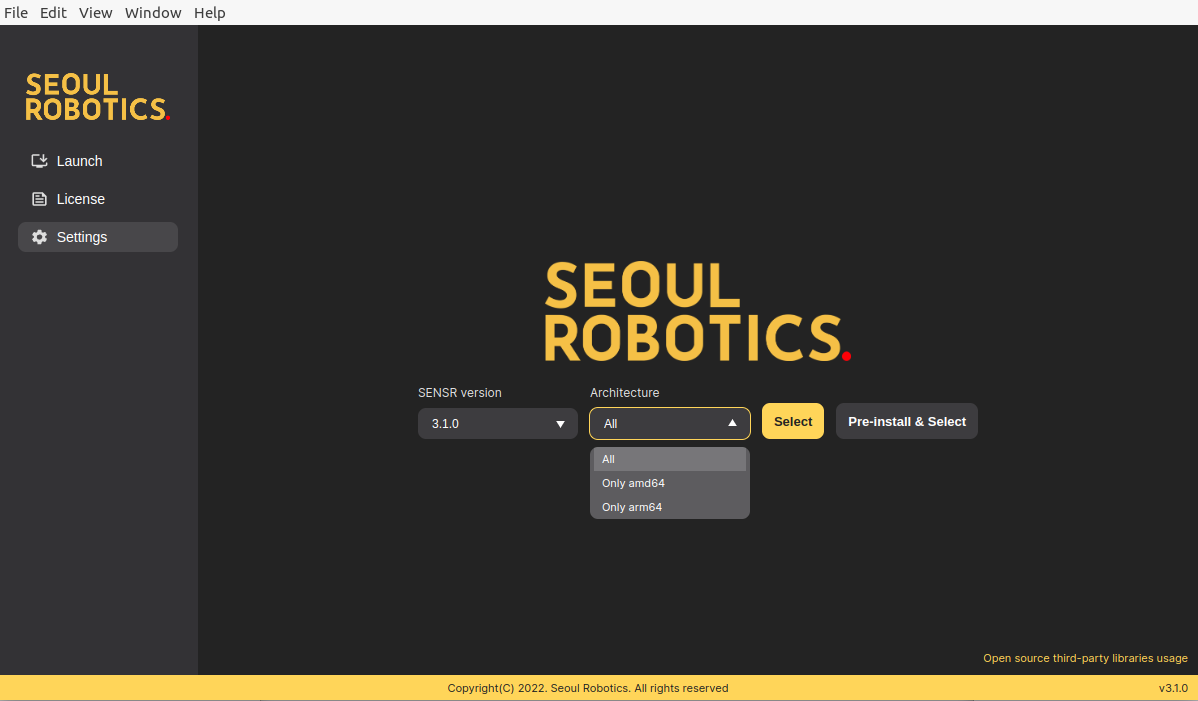Click the v3.1.0 version in footer

tap(1173, 688)
